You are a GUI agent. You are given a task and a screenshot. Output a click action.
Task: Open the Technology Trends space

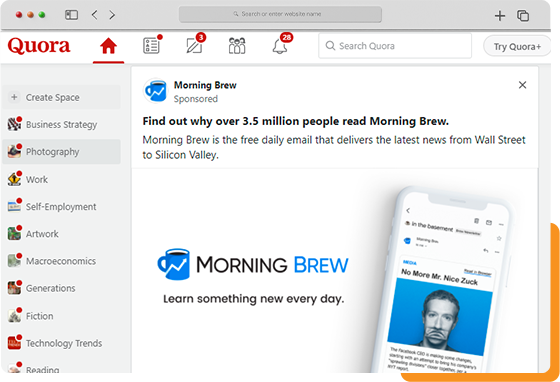click(61, 343)
